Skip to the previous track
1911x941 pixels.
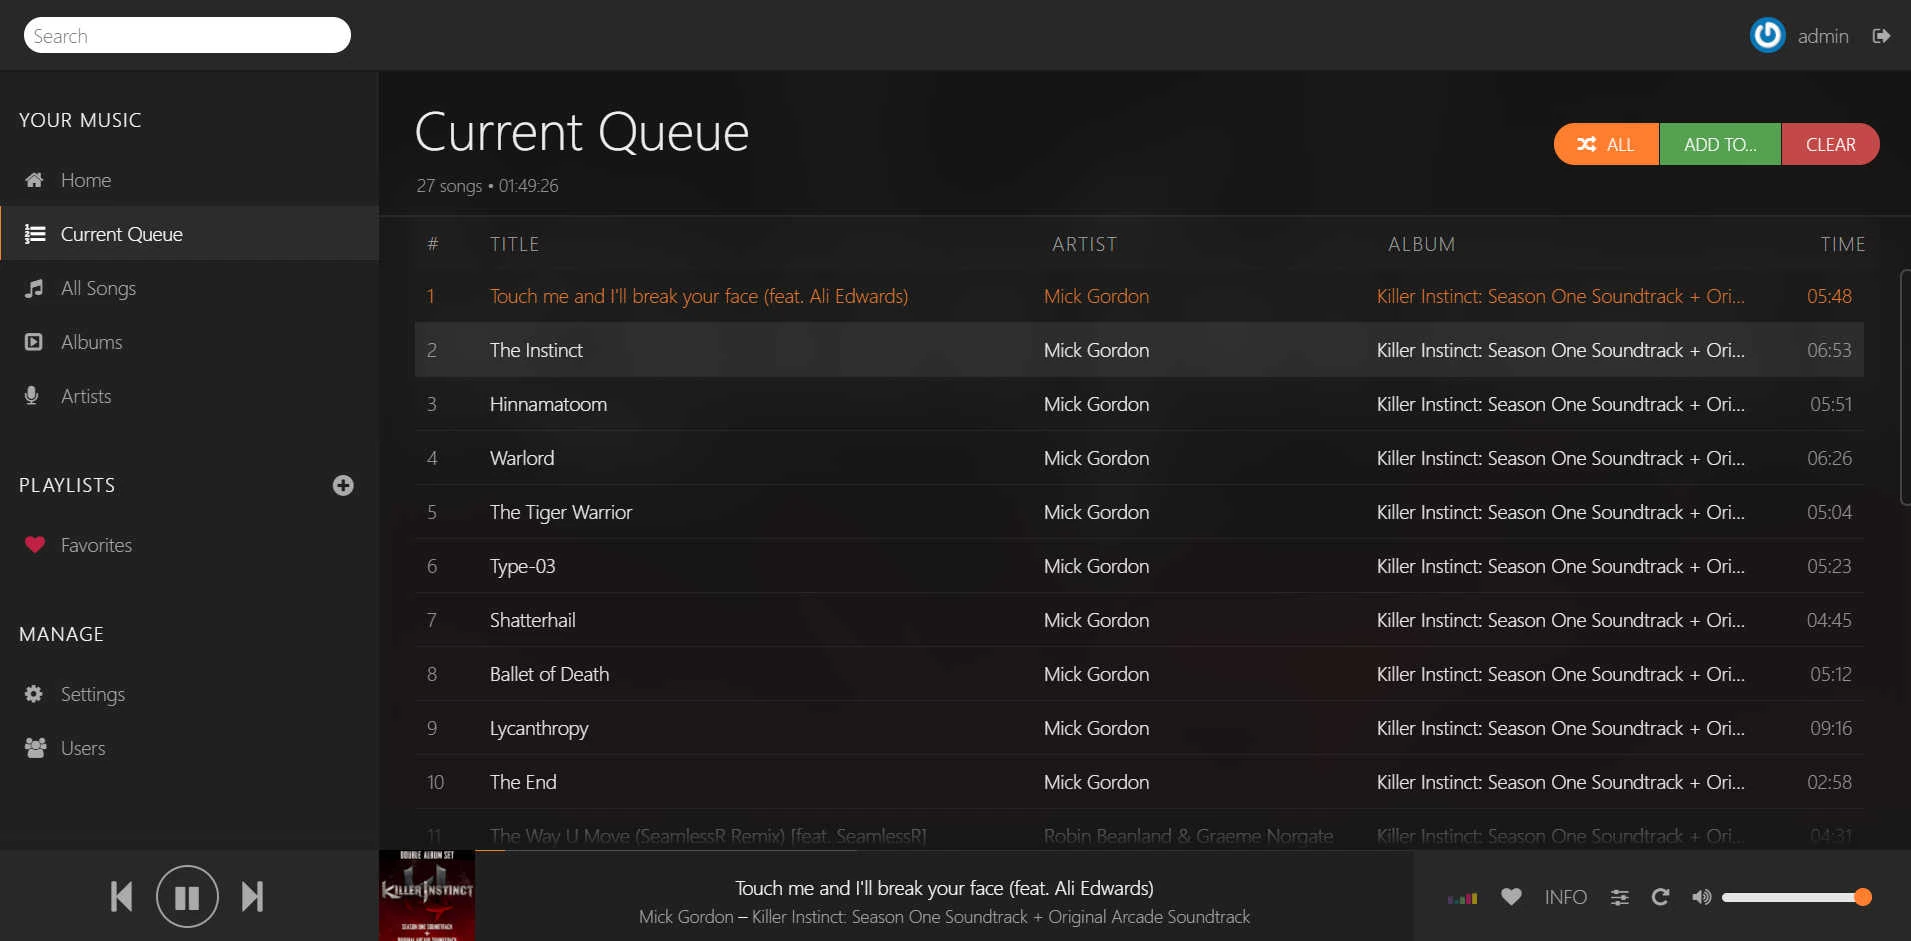click(121, 897)
